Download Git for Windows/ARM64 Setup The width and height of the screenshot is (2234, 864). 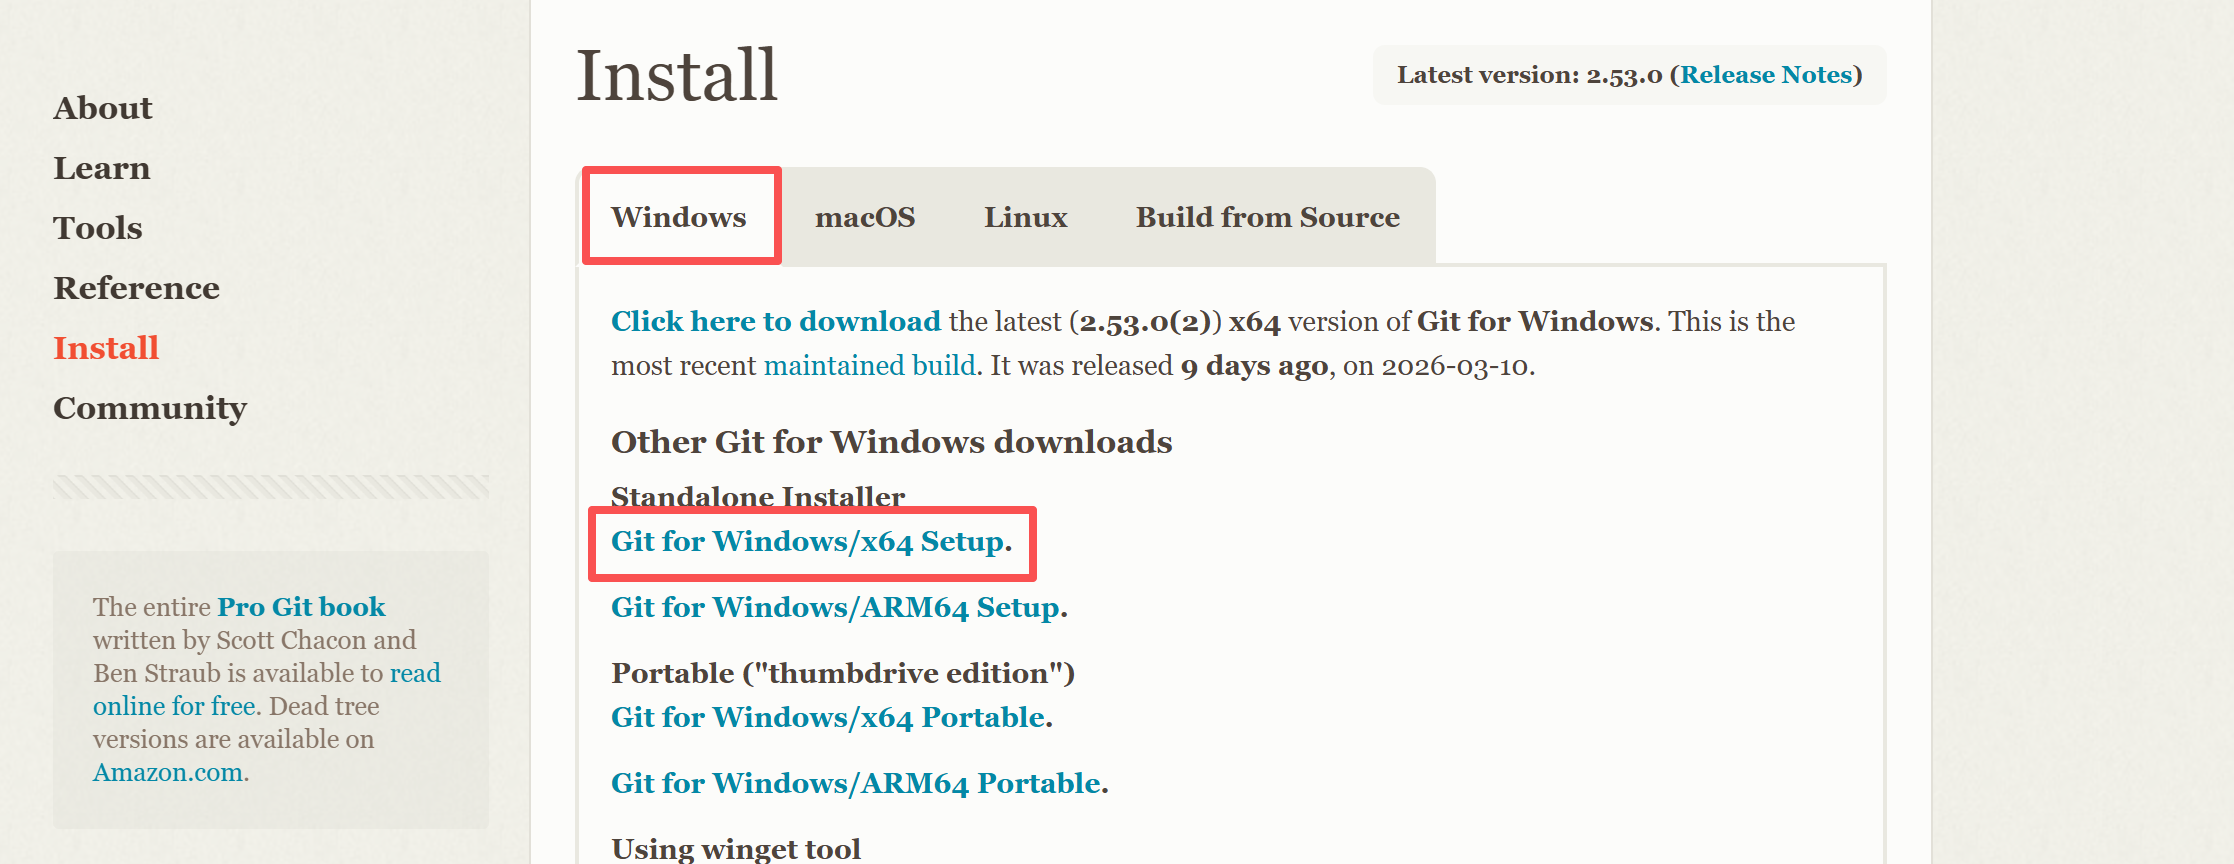(836, 608)
